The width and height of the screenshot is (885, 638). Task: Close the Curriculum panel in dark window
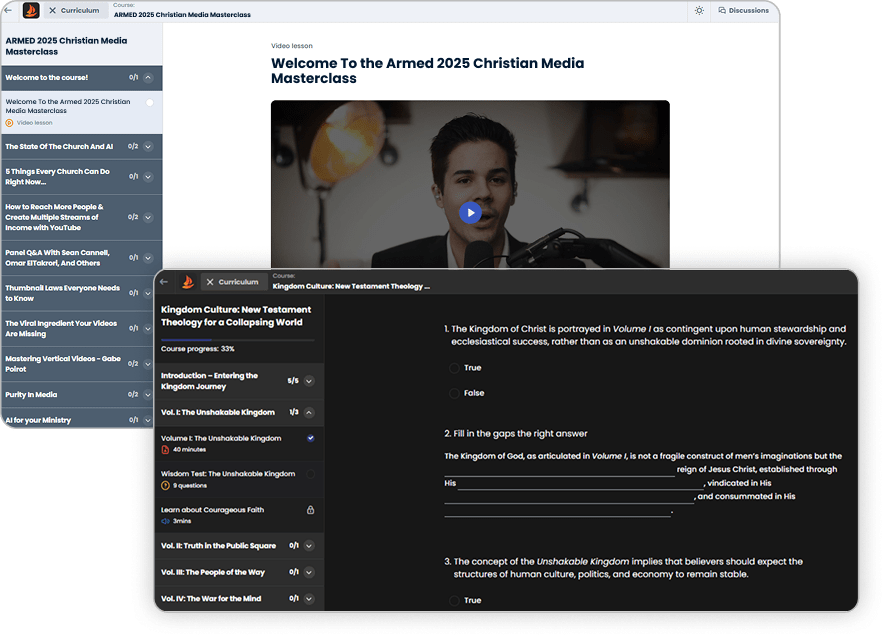tap(210, 282)
